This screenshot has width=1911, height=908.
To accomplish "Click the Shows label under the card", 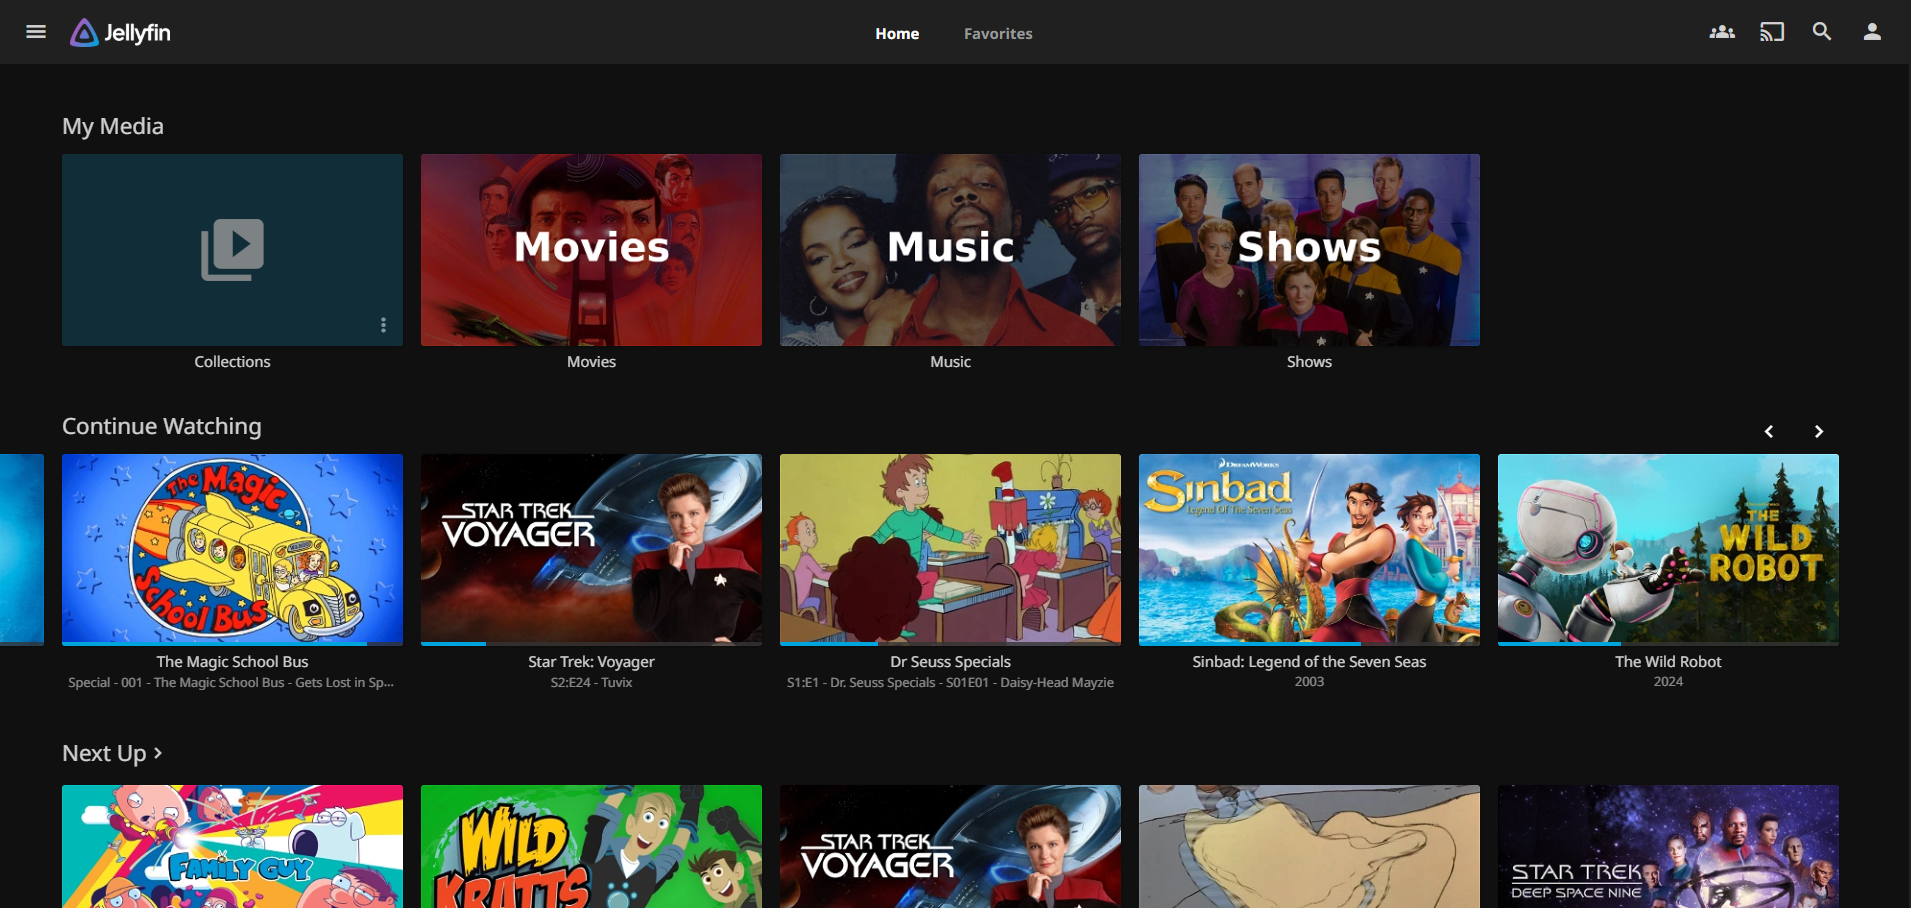I will 1309,362.
